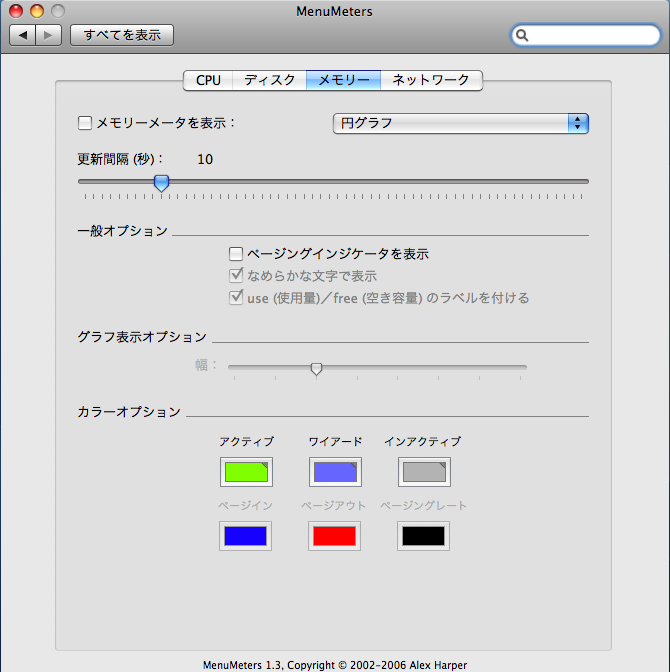Screen dimensions: 670x672
Task: Select the メモリー tab
Action: [343, 80]
